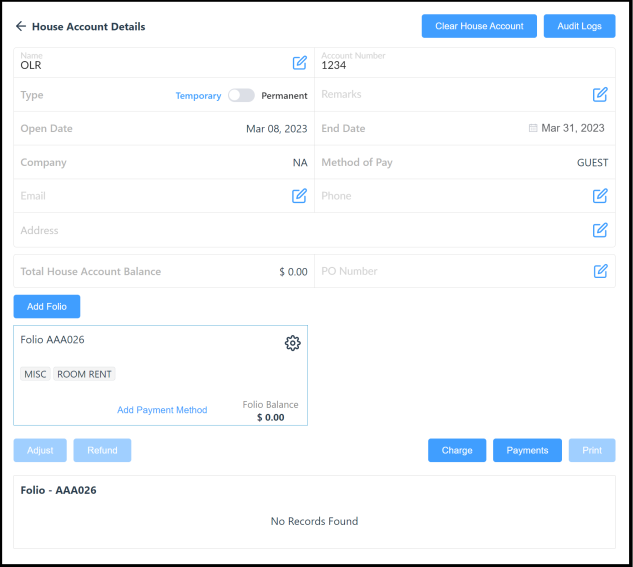Click the back arrow beside House Account Details
Screen dimensions: 633x567
point(20,26)
